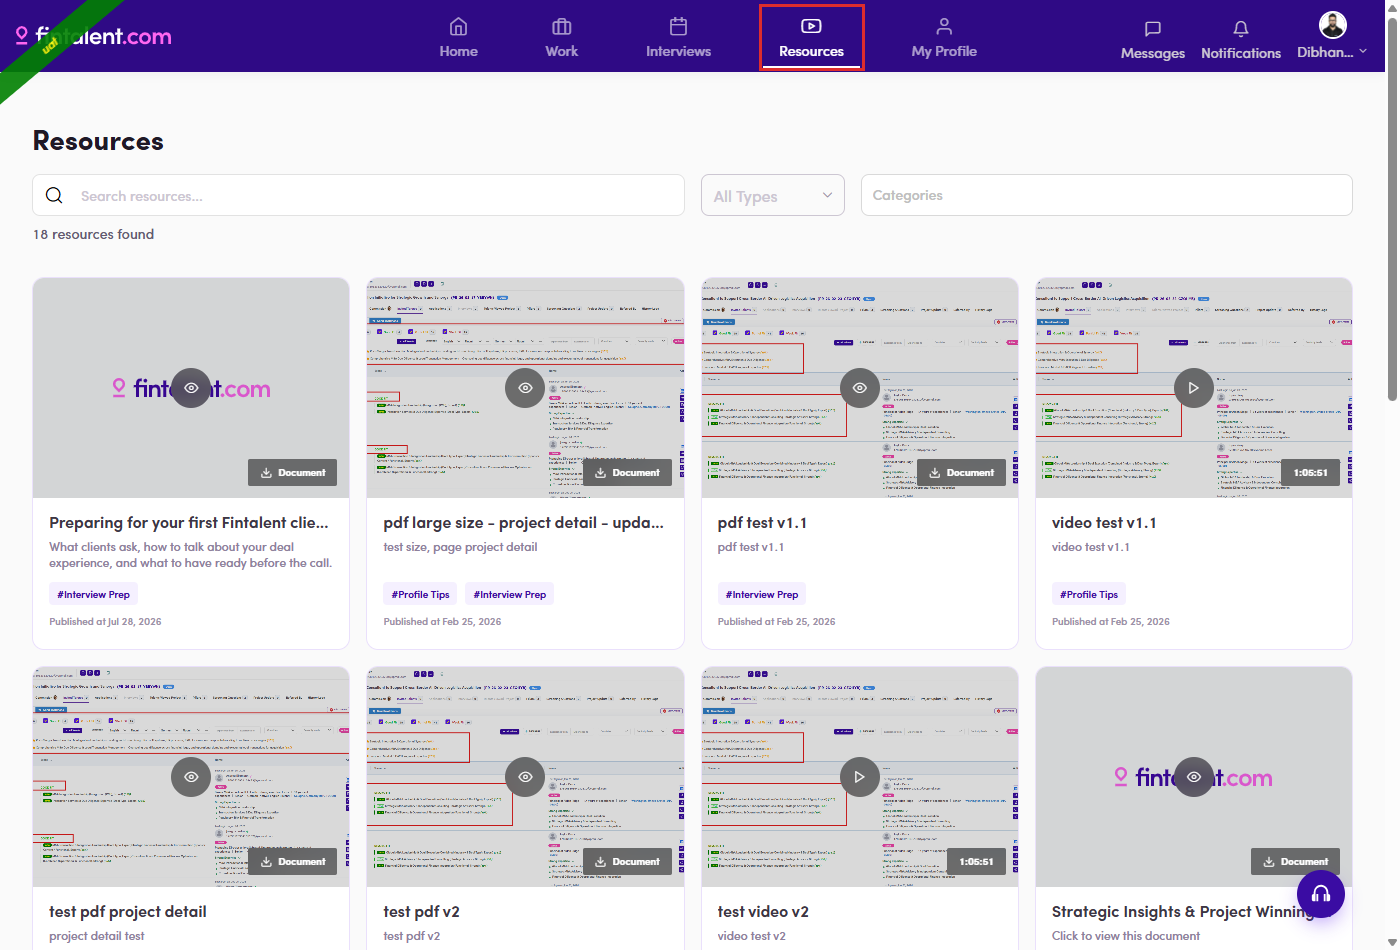Image resolution: width=1400 pixels, height=950 pixels.
Task: Go to the Work section
Action: tap(561, 38)
